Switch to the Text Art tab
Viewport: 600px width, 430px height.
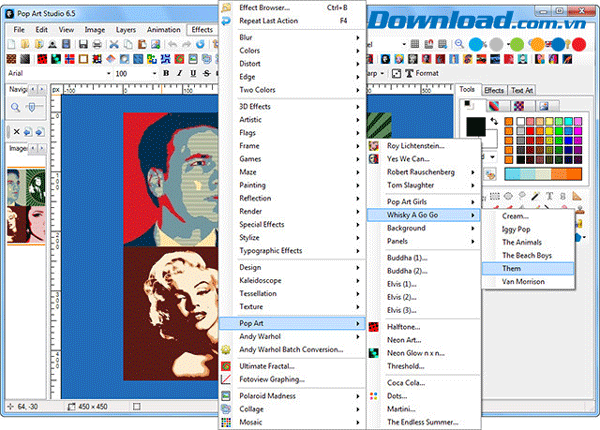(522, 90)
